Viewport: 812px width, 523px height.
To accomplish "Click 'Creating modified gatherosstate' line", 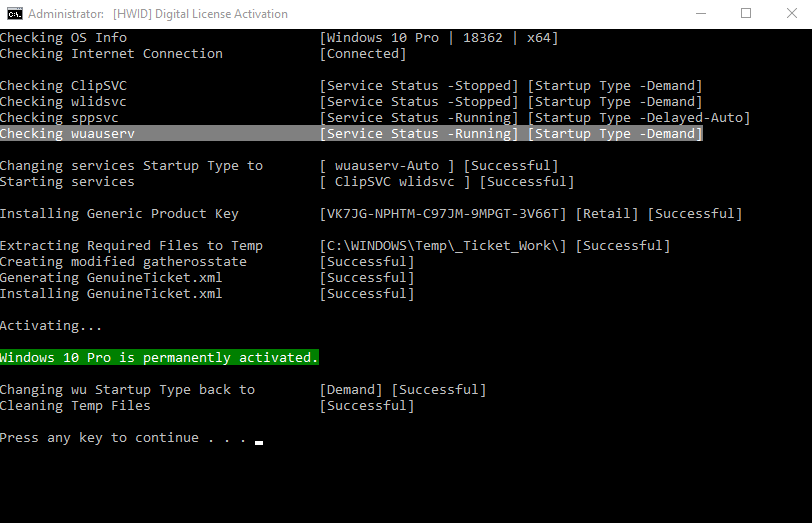I will coord(123,262).
